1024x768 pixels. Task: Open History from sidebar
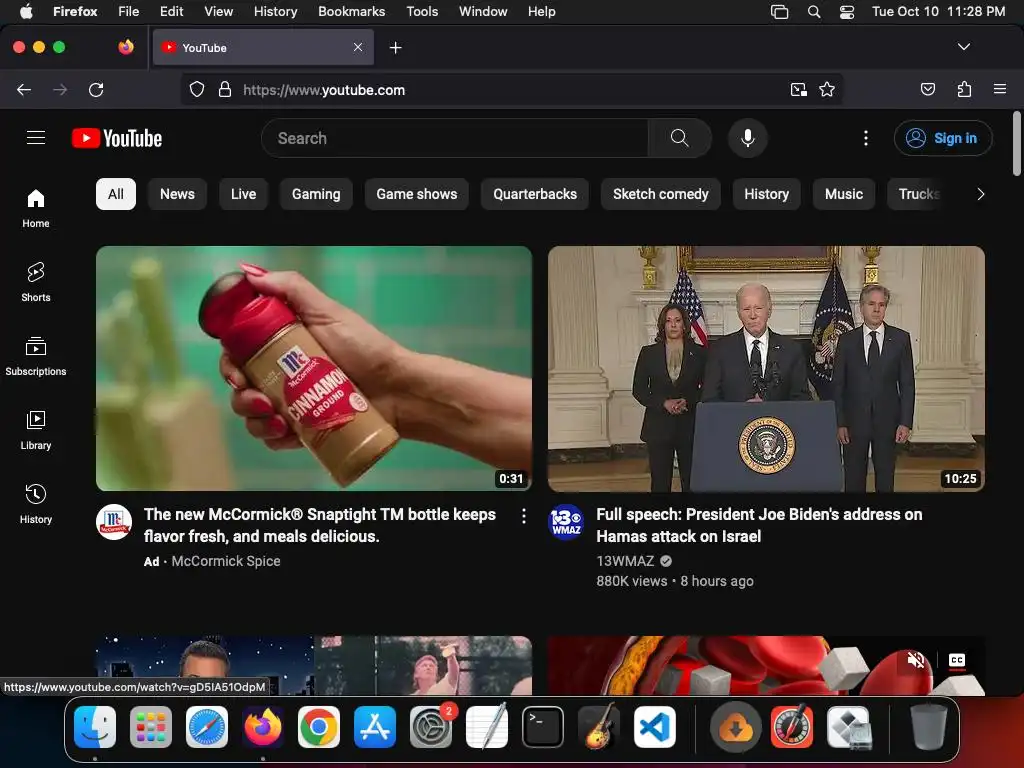36,504
